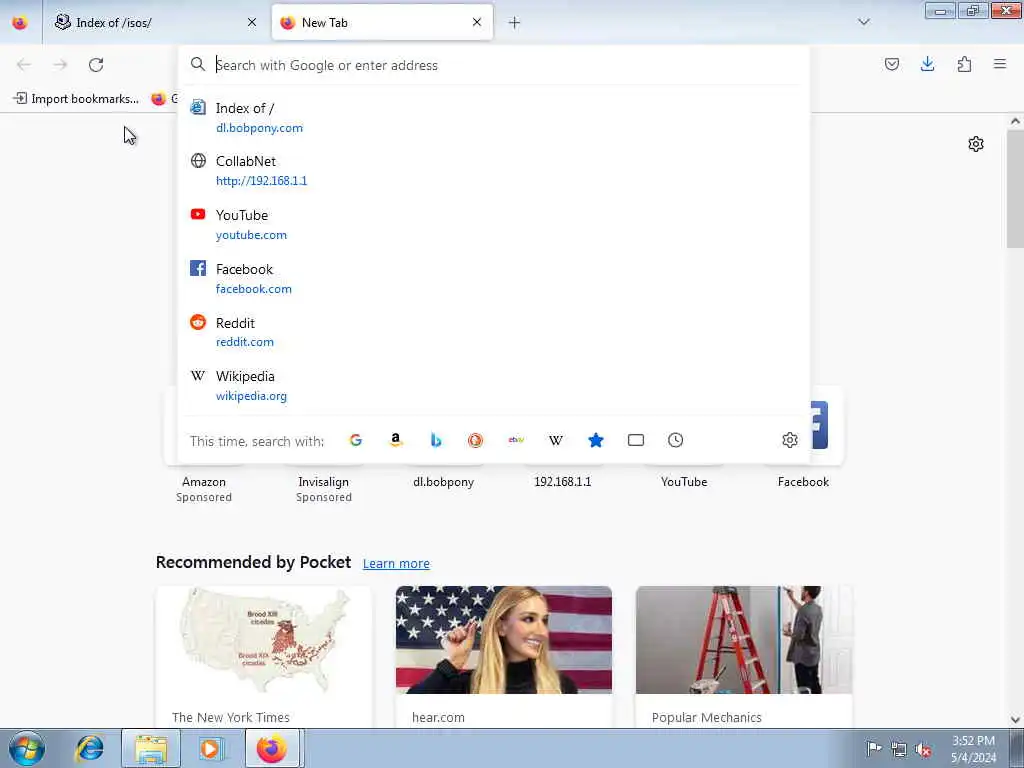Open search settings gear in dropdown
Image resolution: width=1024 pixels, height=768 pixels.
click(x=790, y=440)
